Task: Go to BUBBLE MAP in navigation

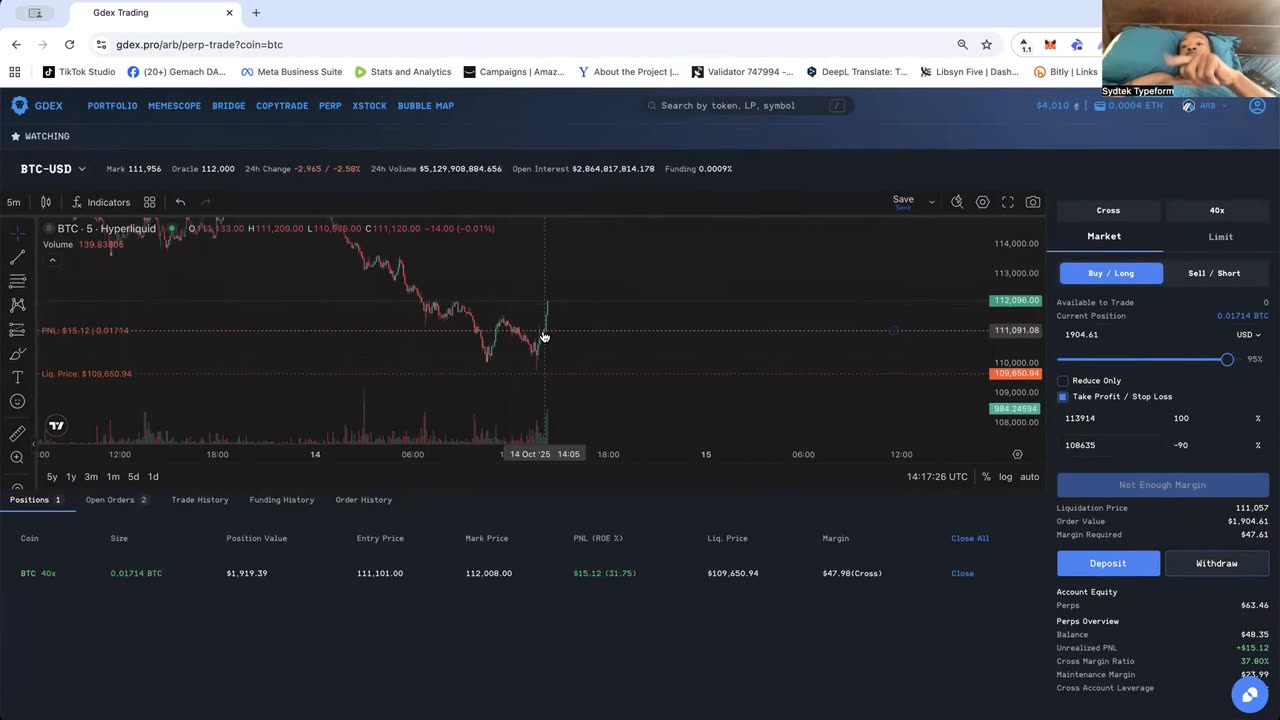Action: point(425,106)
